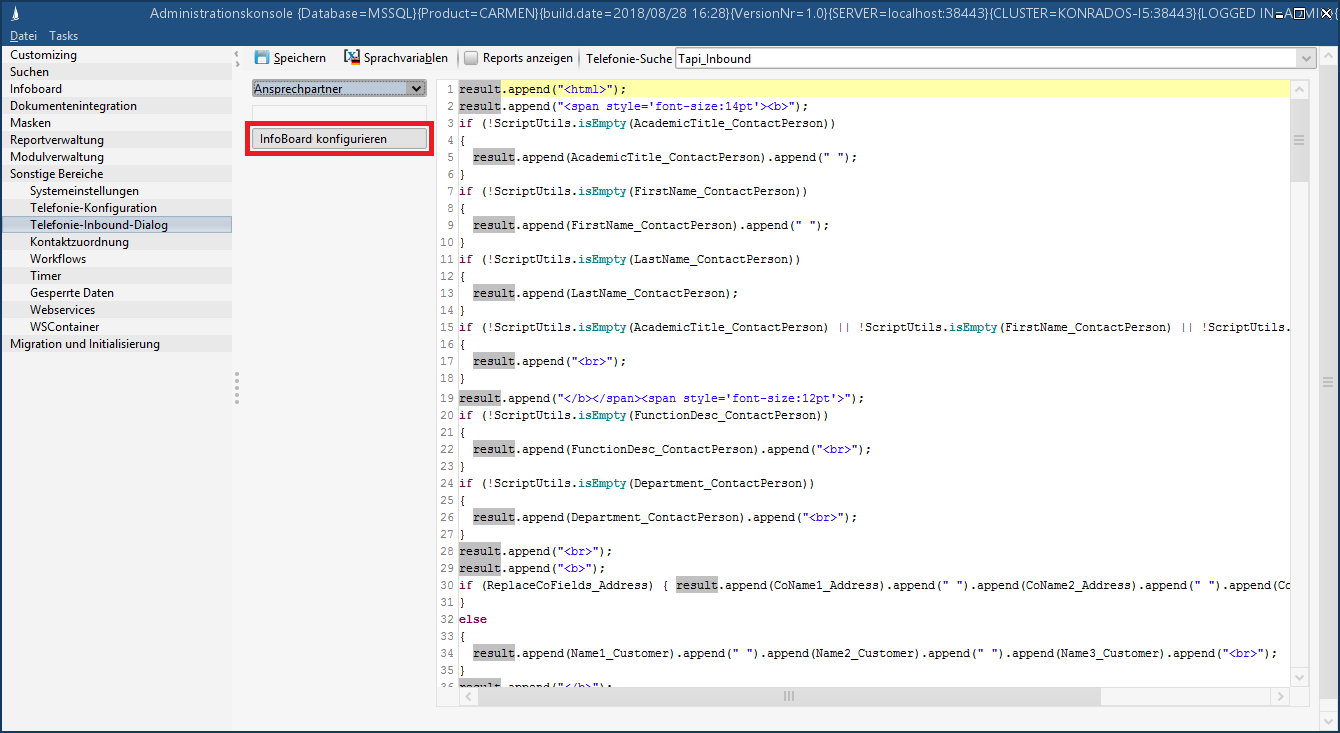Click the horizontal scrollbar thumb in code editor

[x=788, y=696]
